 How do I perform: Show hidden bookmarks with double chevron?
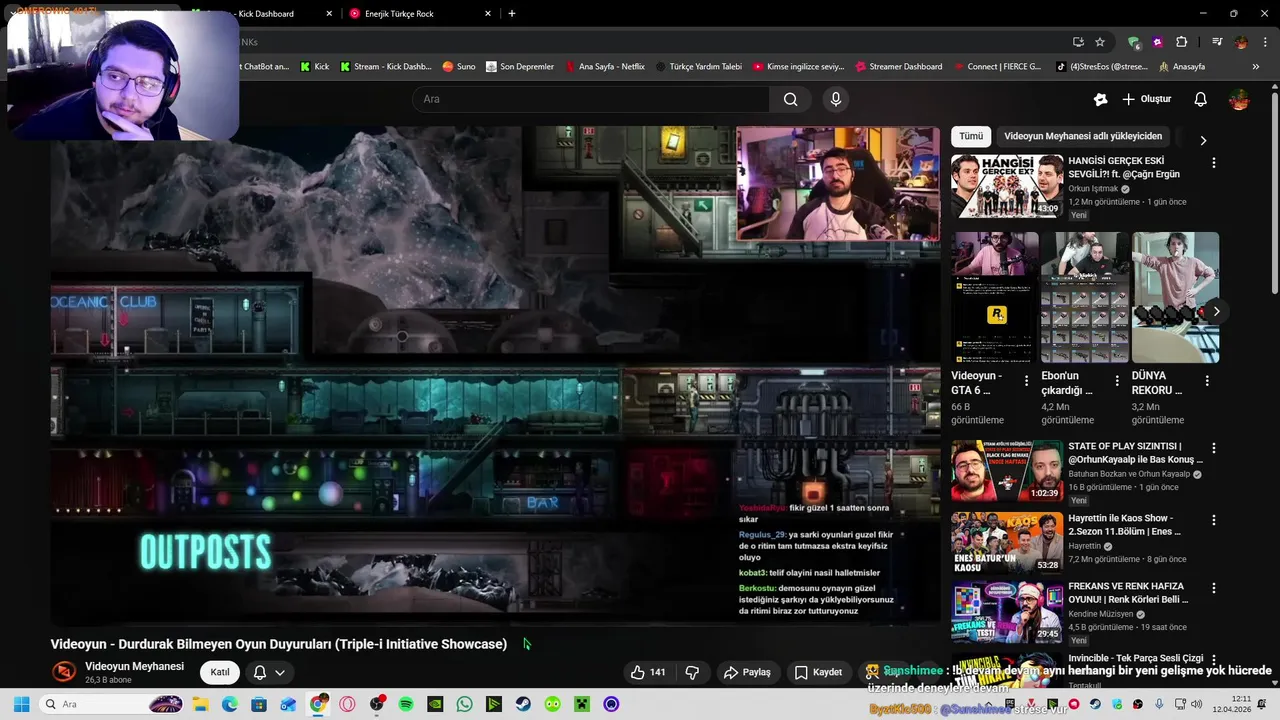tap(1257, 67)
